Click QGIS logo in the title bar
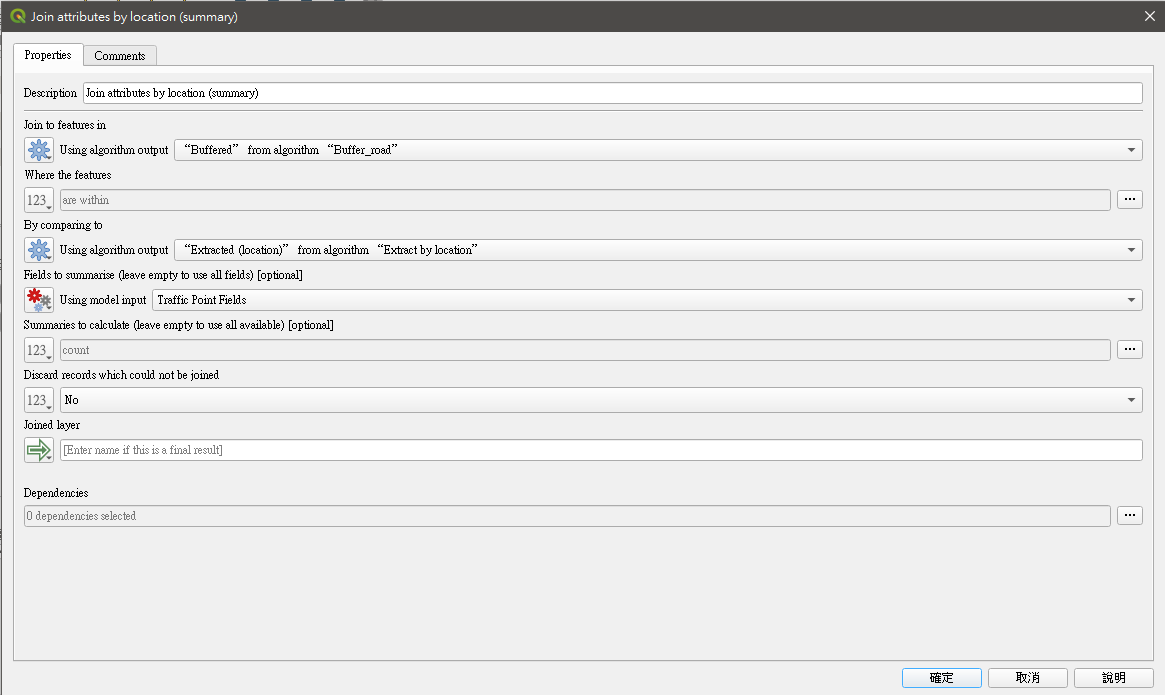 pyautogui.click(x=17, y=16)
